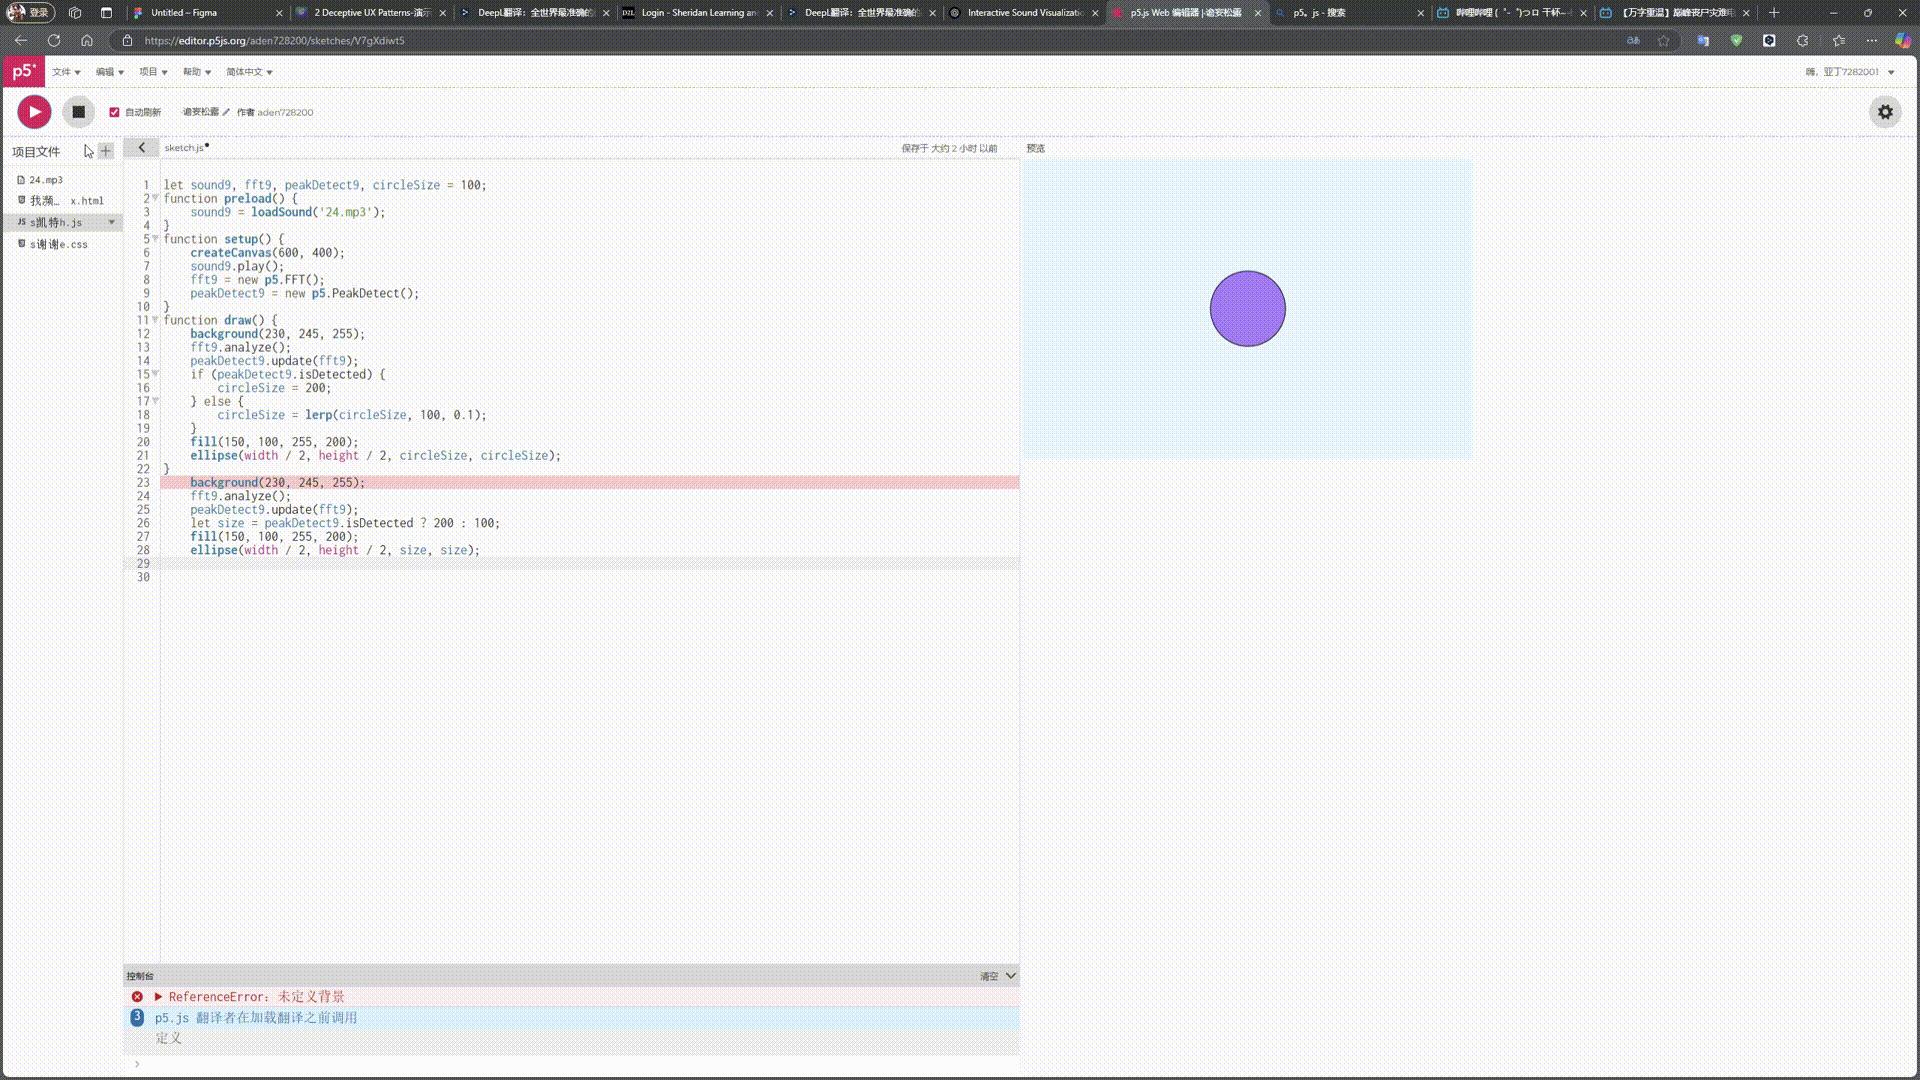Viewport: 1920px width, 1080px height.
Task: Select the 24.mp3 file
Action: (x=45, y=180)
